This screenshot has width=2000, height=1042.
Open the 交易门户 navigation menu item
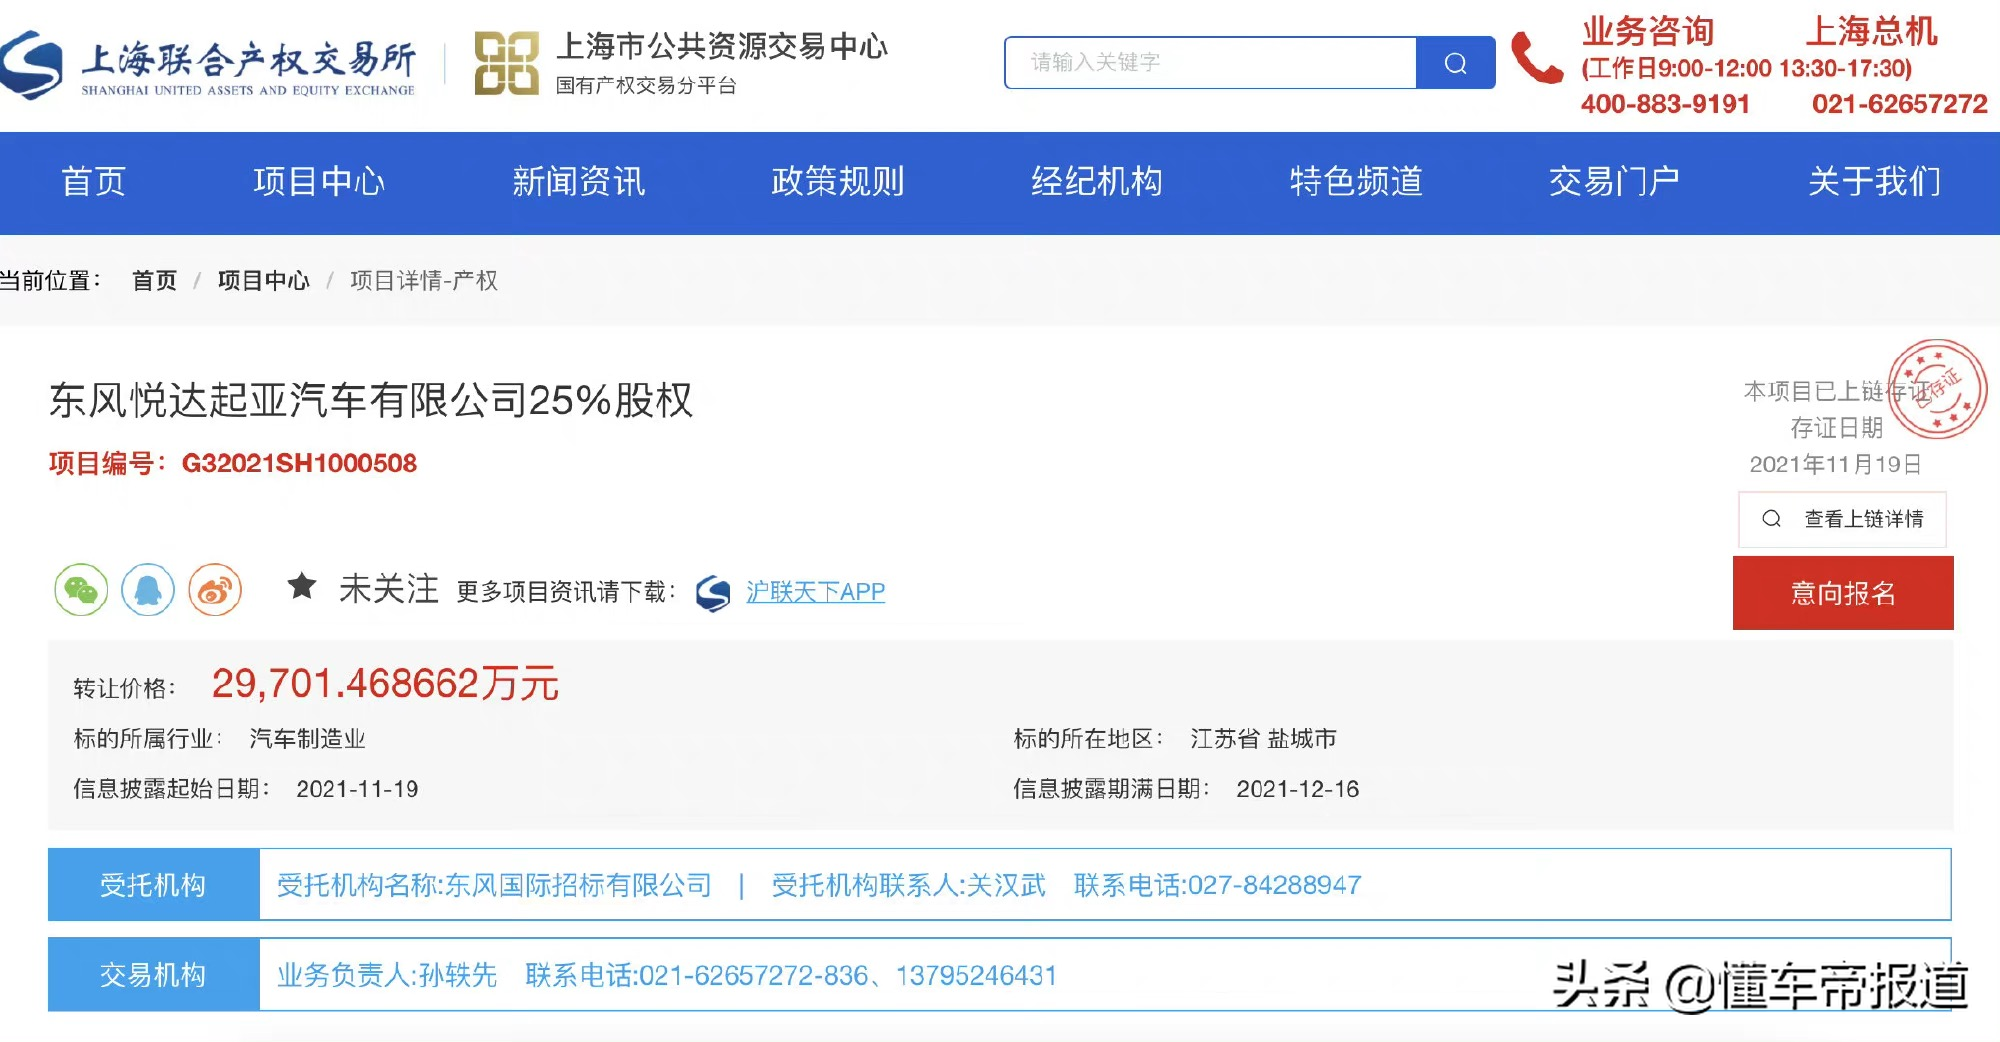tap(1614, 182)
